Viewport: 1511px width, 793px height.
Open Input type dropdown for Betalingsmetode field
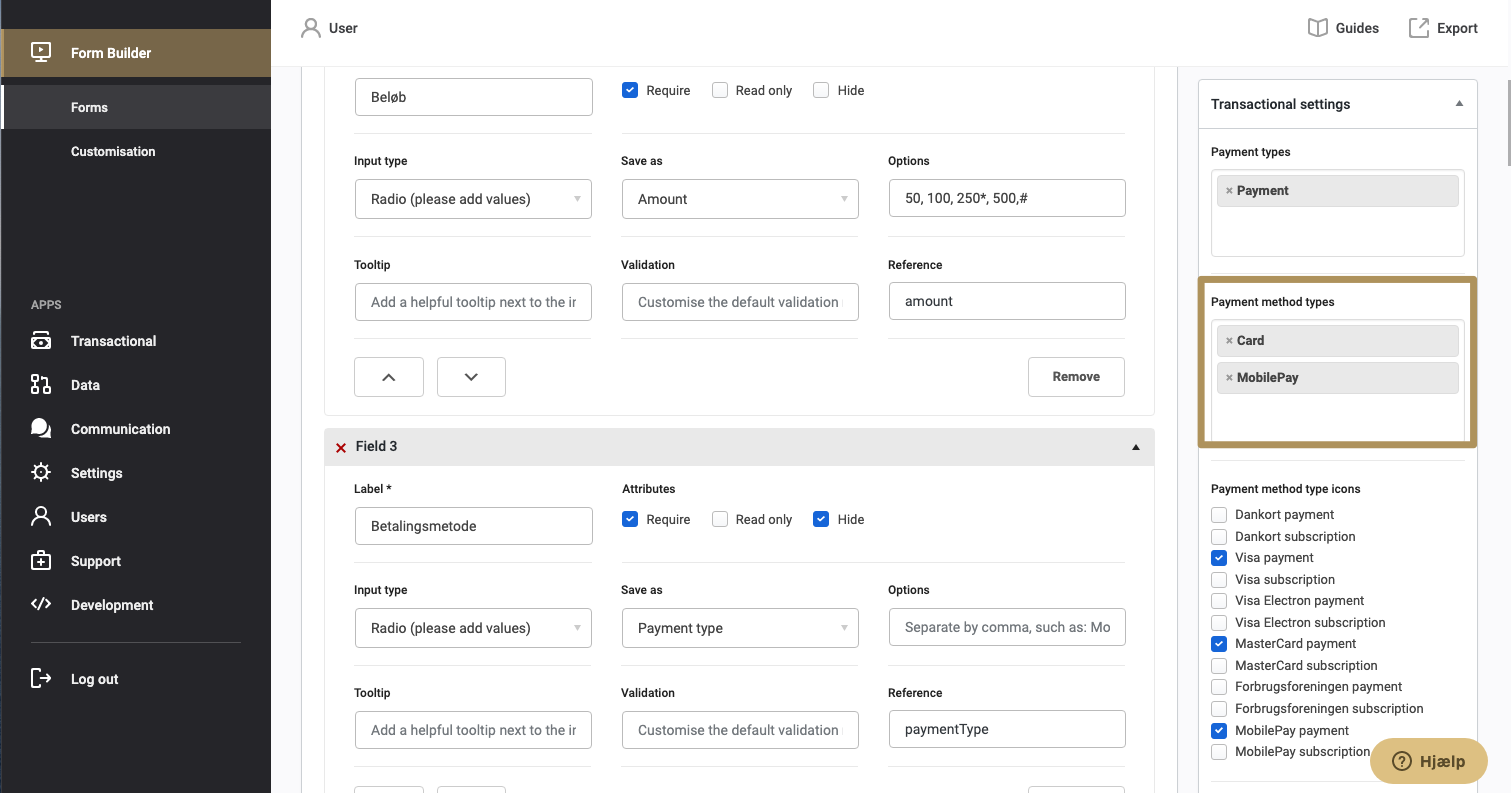[x=473, y=628]
